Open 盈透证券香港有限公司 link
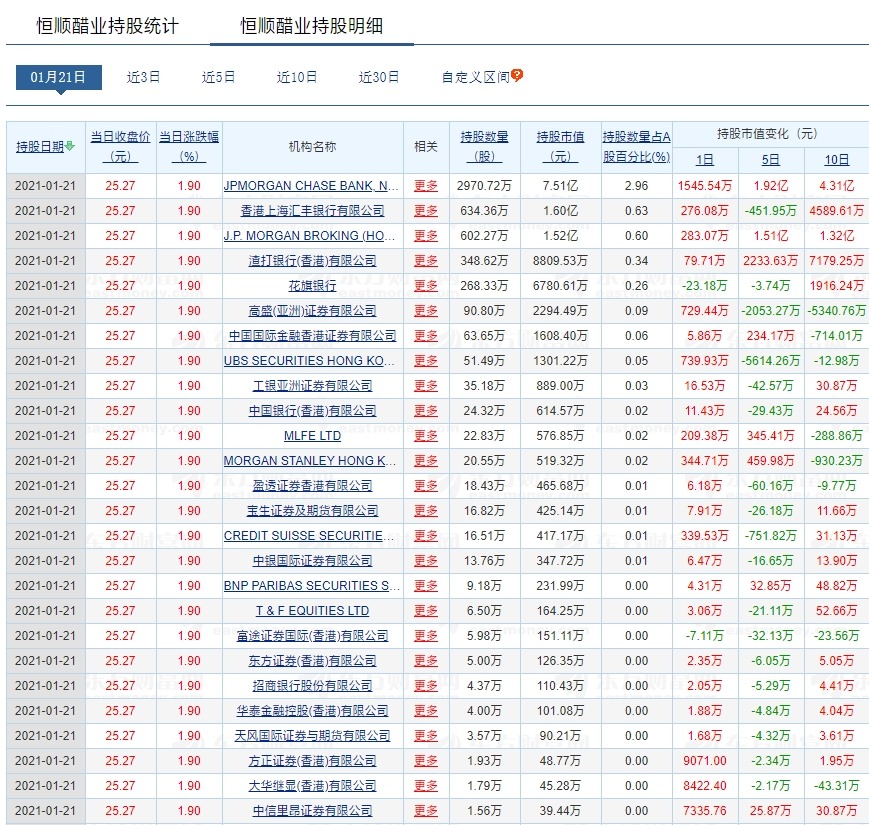 coord(313,486)
